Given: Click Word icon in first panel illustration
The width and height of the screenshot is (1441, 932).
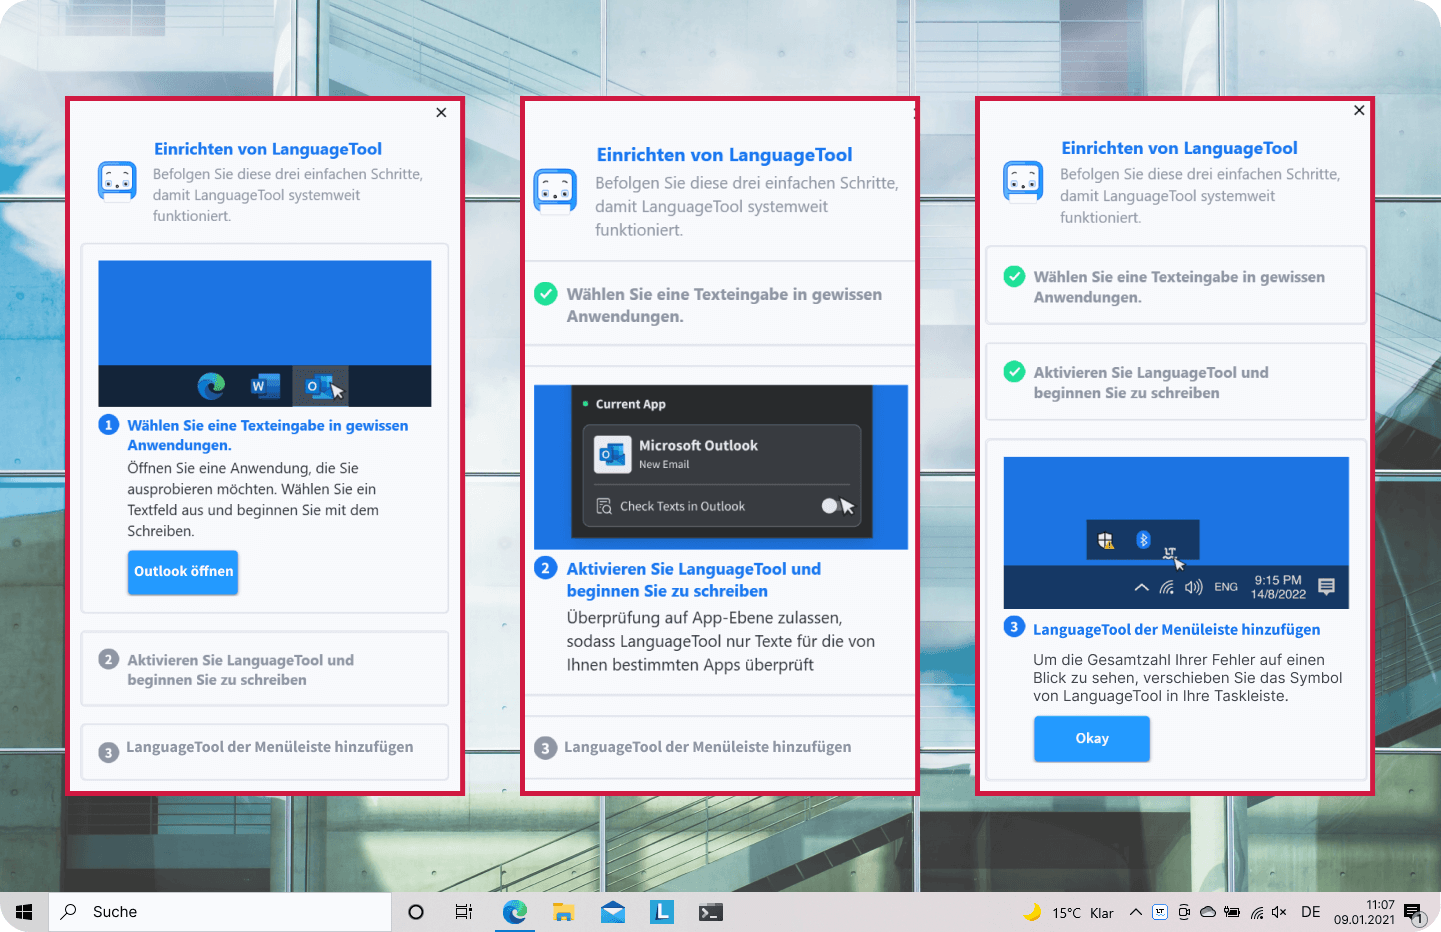Looking at the screenshot, I should [264, 385].
